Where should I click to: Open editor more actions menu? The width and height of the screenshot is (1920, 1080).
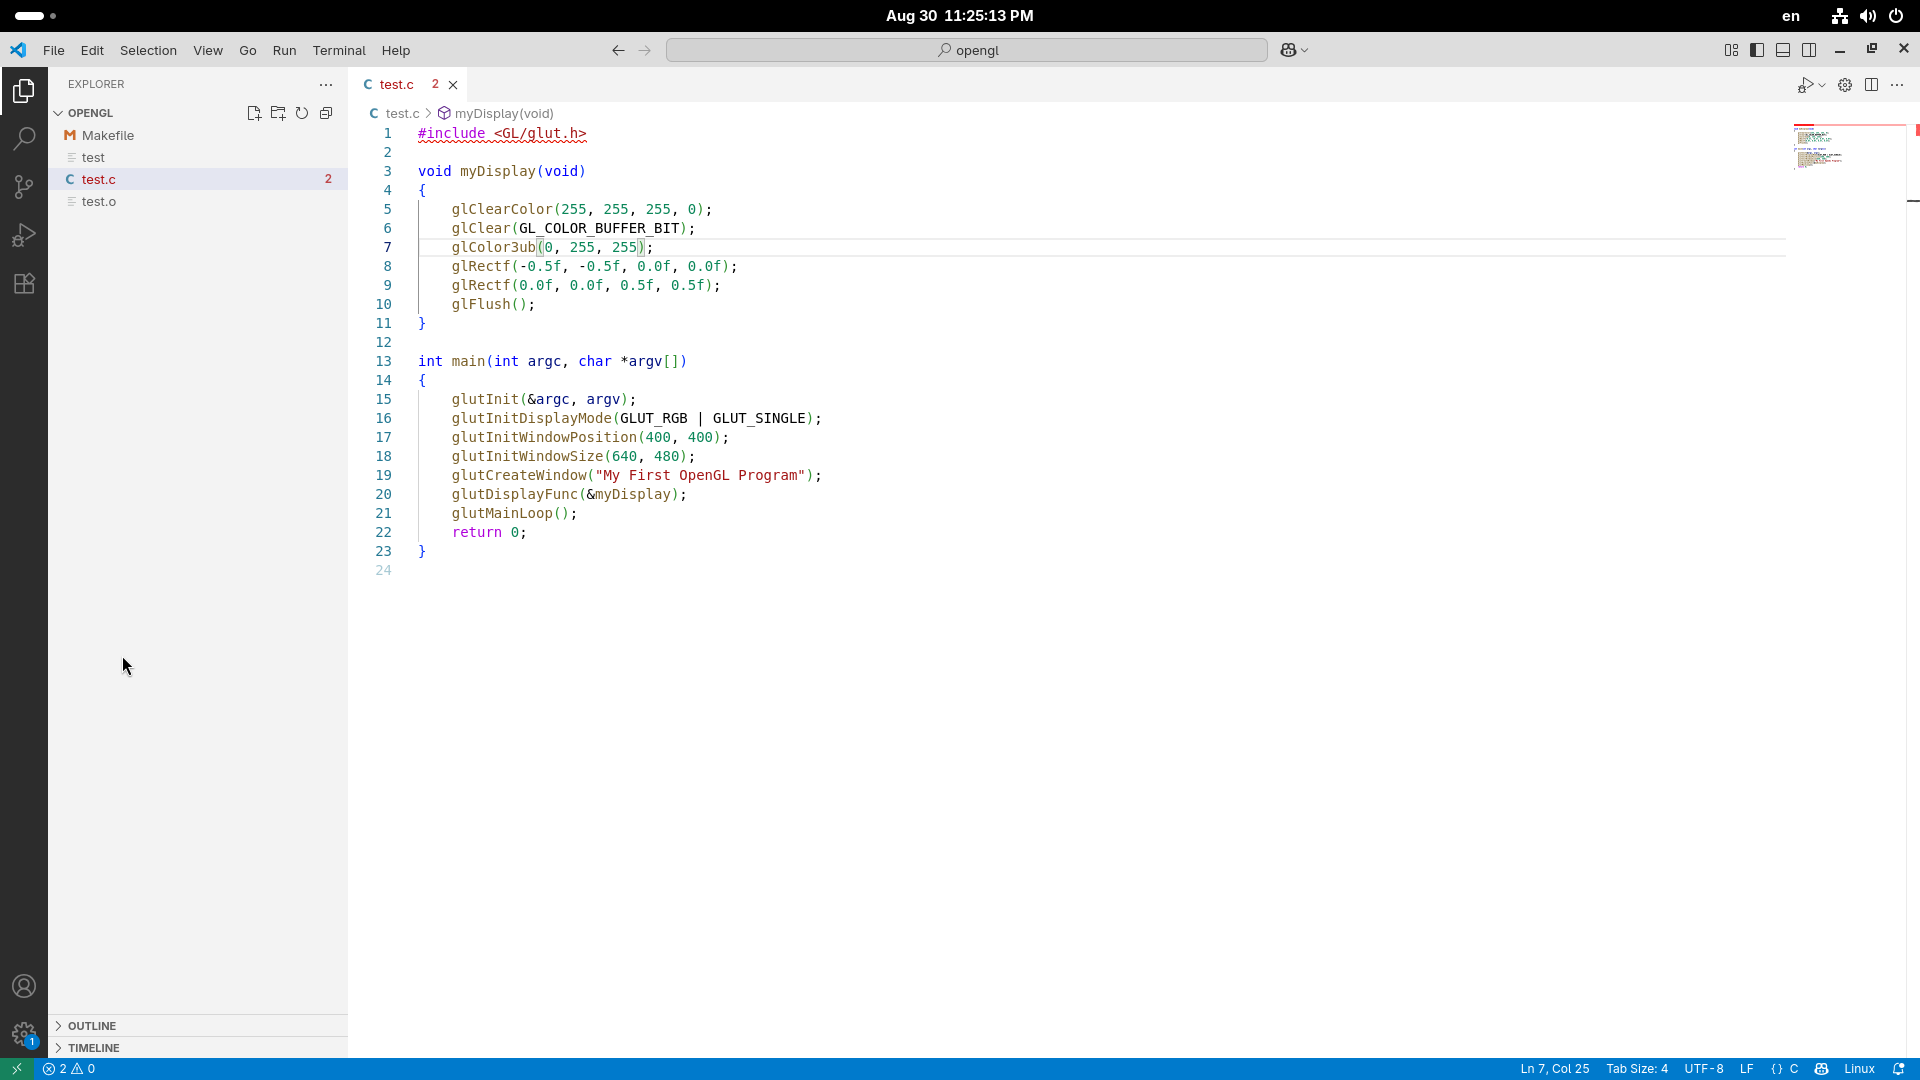point(1897,85)
